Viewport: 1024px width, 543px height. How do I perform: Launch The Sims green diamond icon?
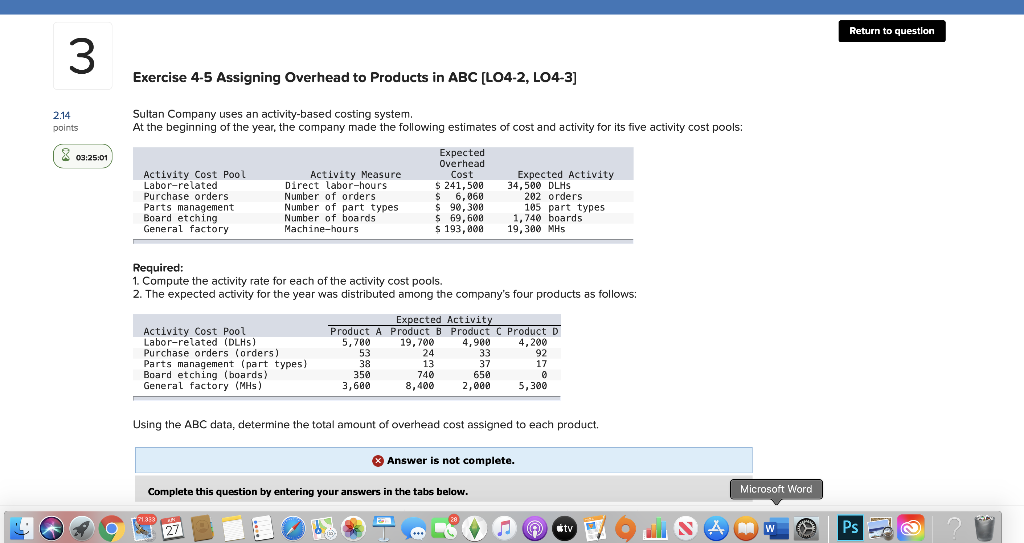click(474, 528)
